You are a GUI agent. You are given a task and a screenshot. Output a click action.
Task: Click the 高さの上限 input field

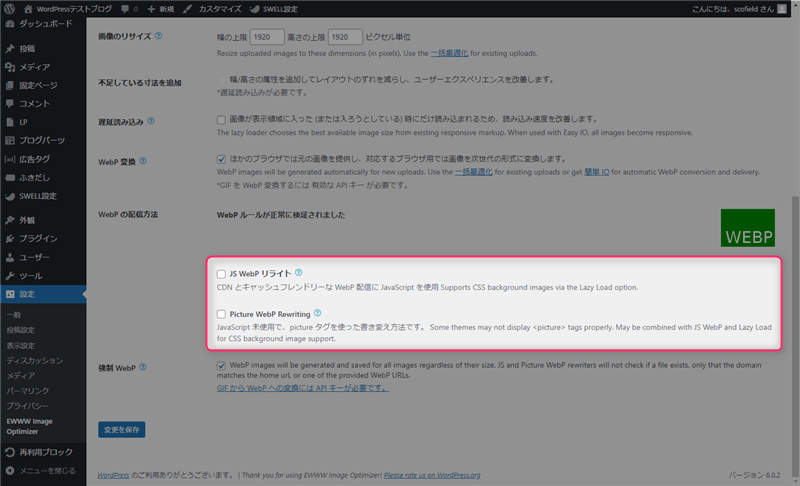pyautogui.click(x=345, y=37)
